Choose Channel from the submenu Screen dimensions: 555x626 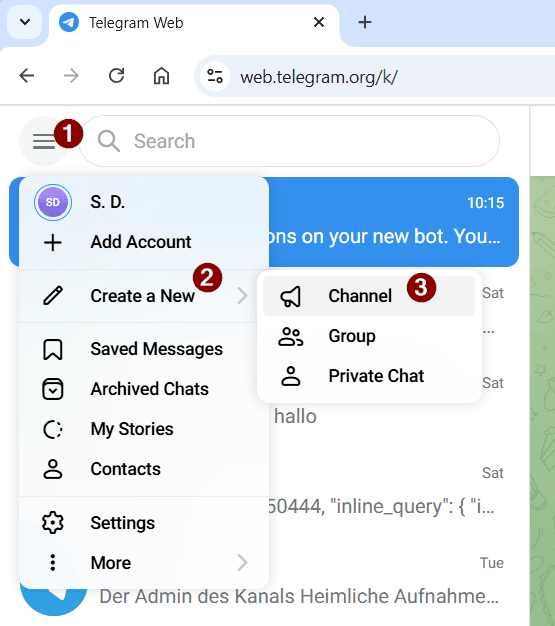(369, 296)
